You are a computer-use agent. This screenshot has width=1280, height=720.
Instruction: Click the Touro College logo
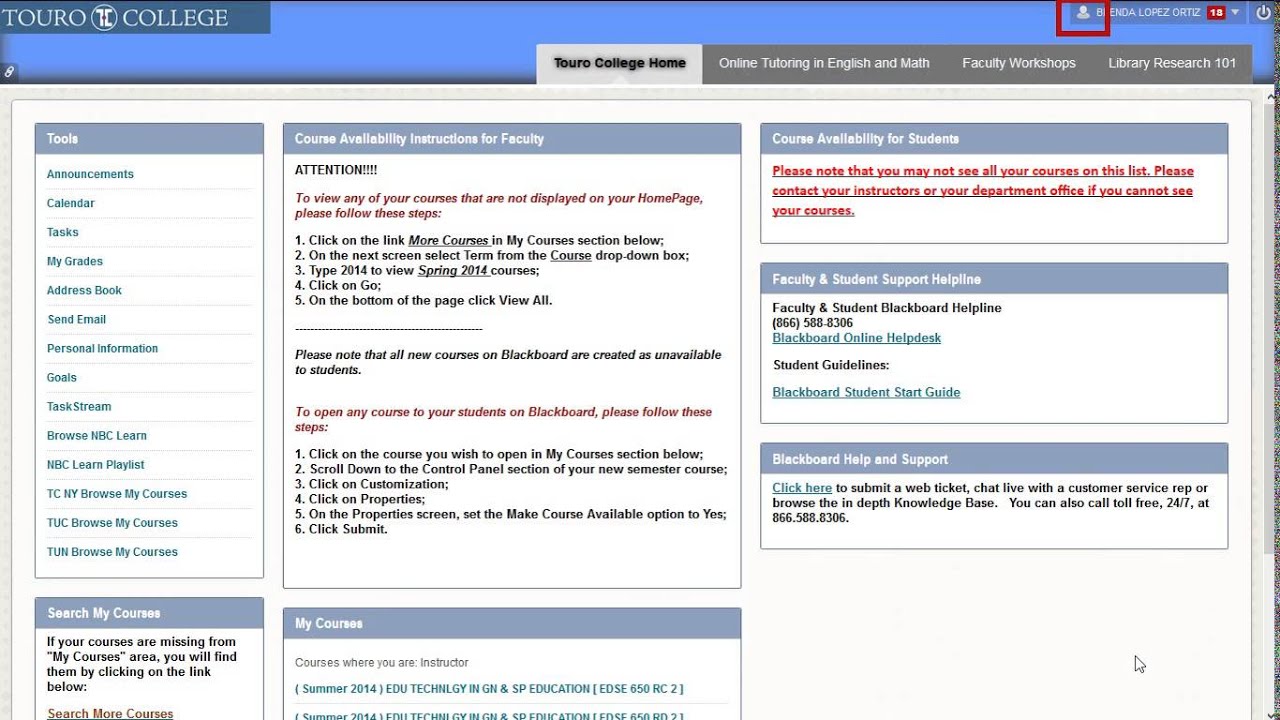click(x=117, y=17)
